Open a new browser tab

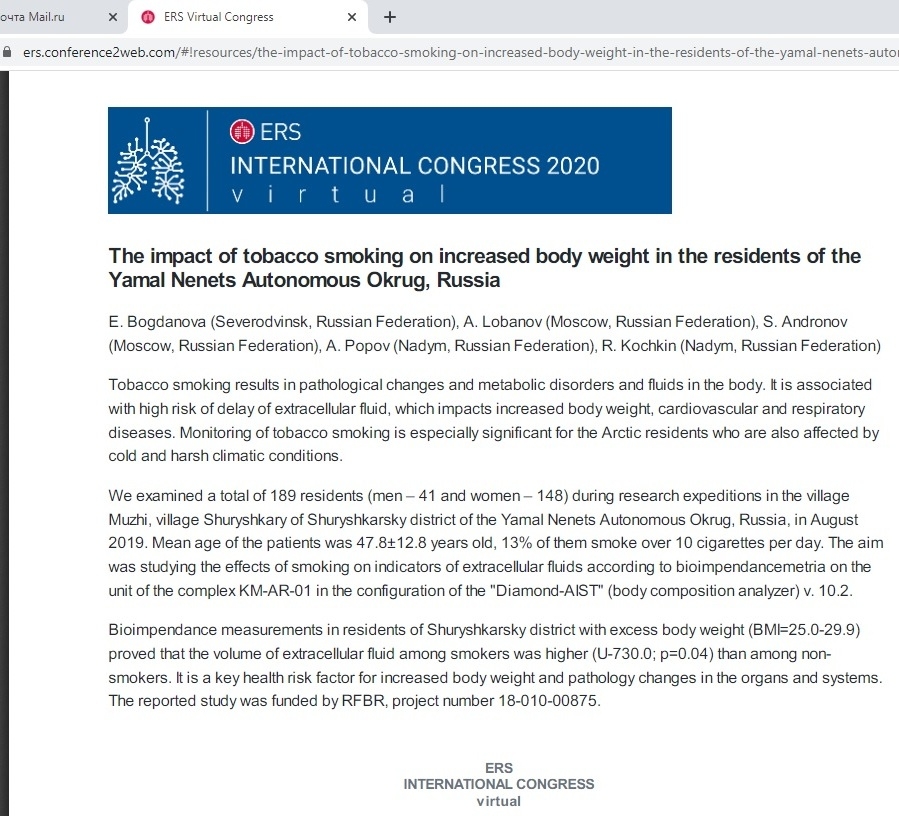pyautogui.click(x=390, y=17)
